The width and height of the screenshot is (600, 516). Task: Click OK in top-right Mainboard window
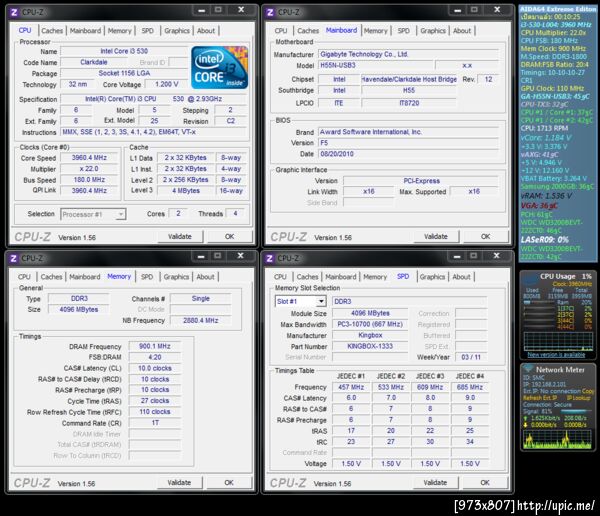click(486, 237)
